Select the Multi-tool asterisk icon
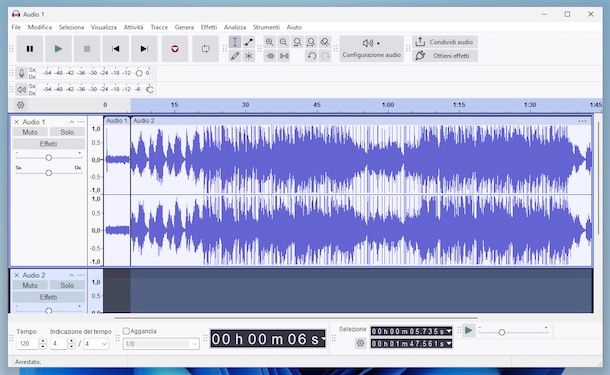The image size is (610, 375). pos(249,56)
